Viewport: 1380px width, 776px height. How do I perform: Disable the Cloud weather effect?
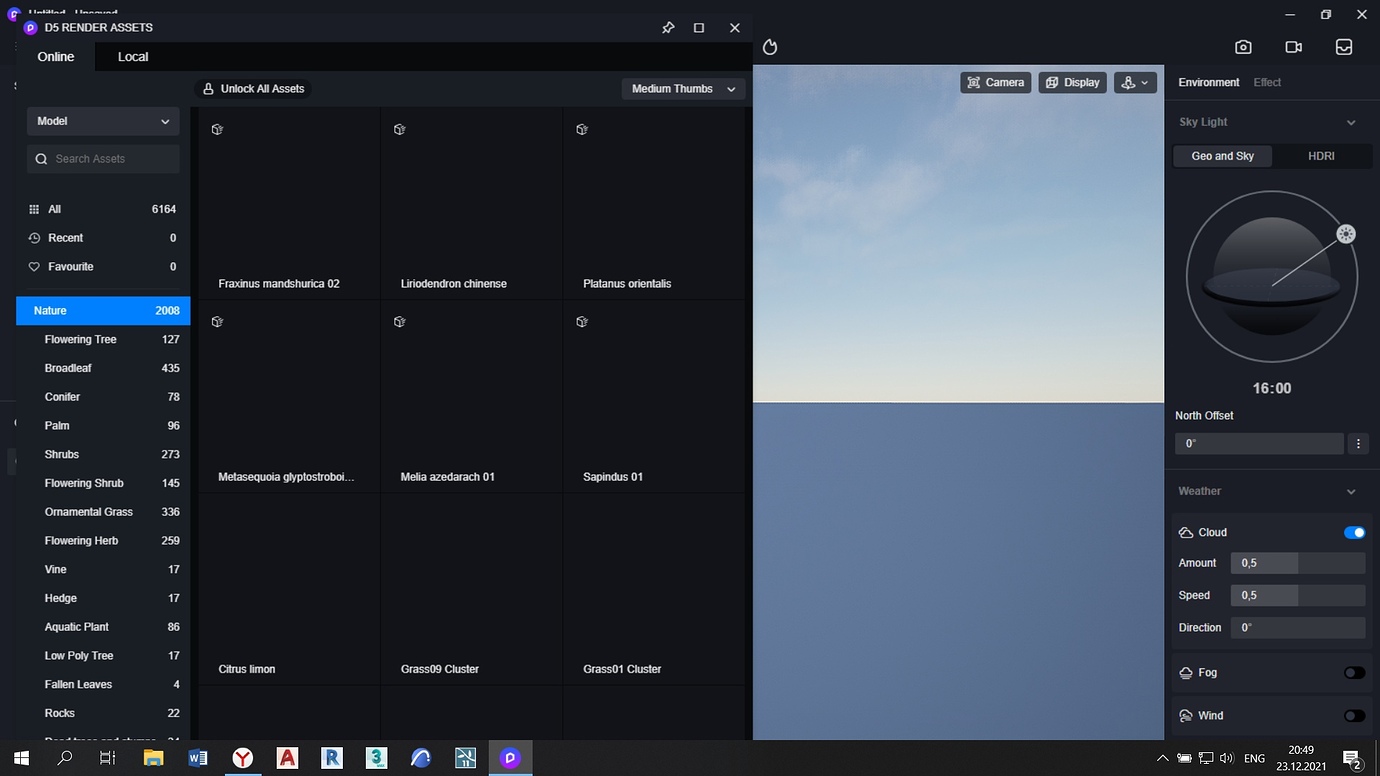coord(1355,532)
